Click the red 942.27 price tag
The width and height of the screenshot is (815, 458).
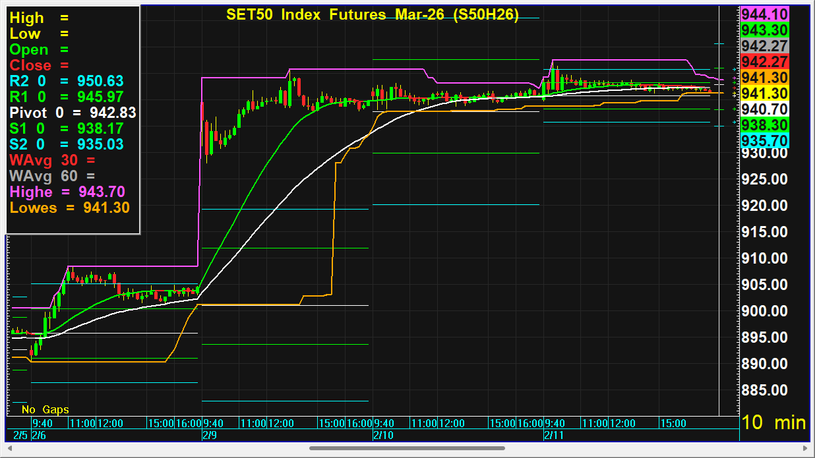pos(766,61)
